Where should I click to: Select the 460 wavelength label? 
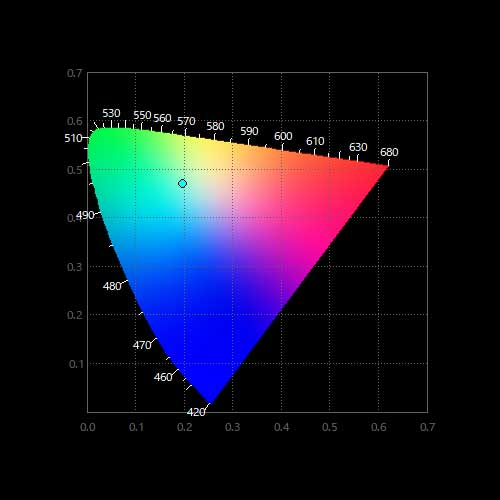coord(163,377)
